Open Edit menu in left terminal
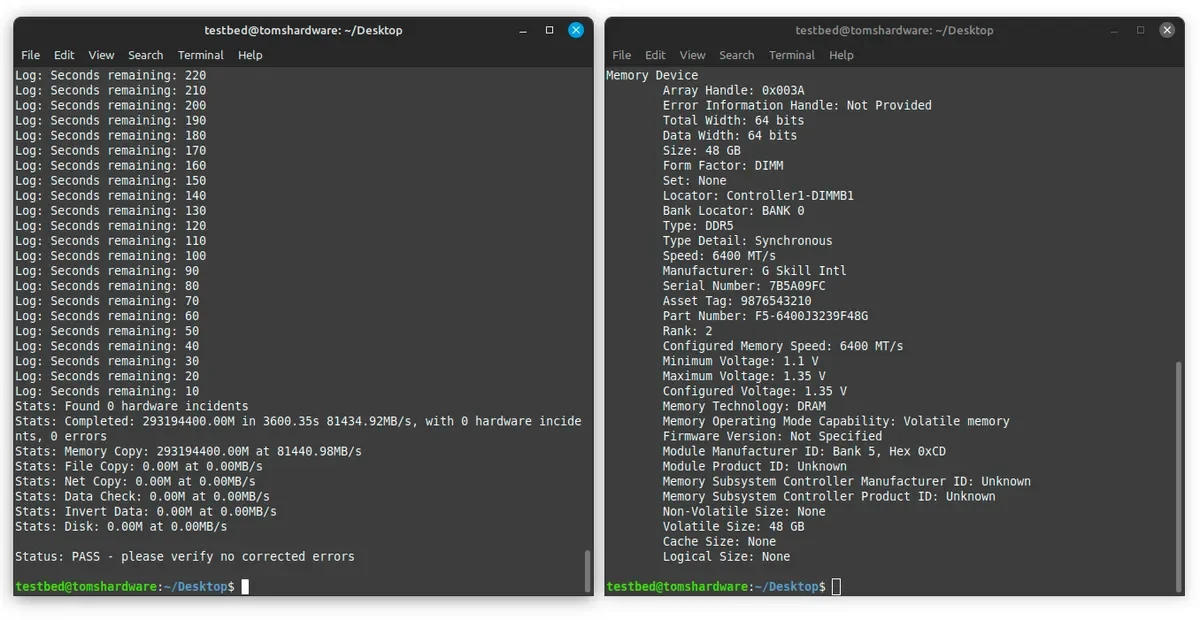Image resolution: width=1200 pixels, height=620 pixels. pos(64,55)
